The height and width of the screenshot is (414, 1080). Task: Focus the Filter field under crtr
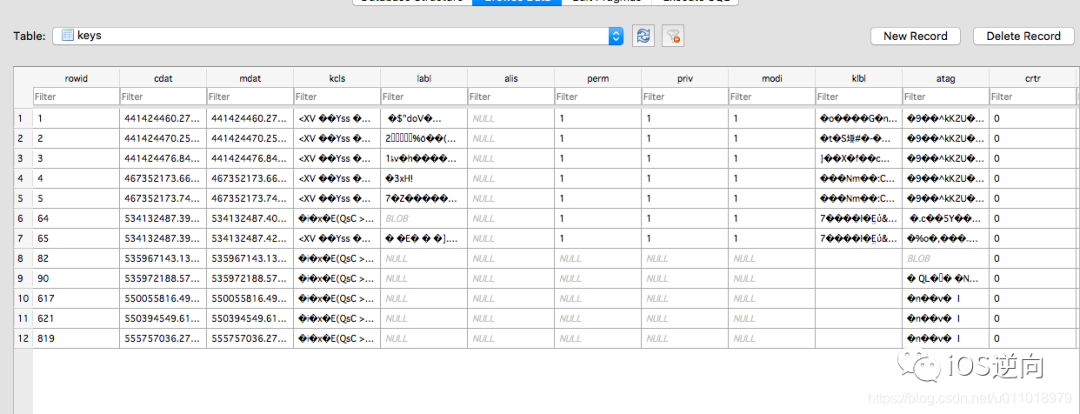click(1032, 97)
